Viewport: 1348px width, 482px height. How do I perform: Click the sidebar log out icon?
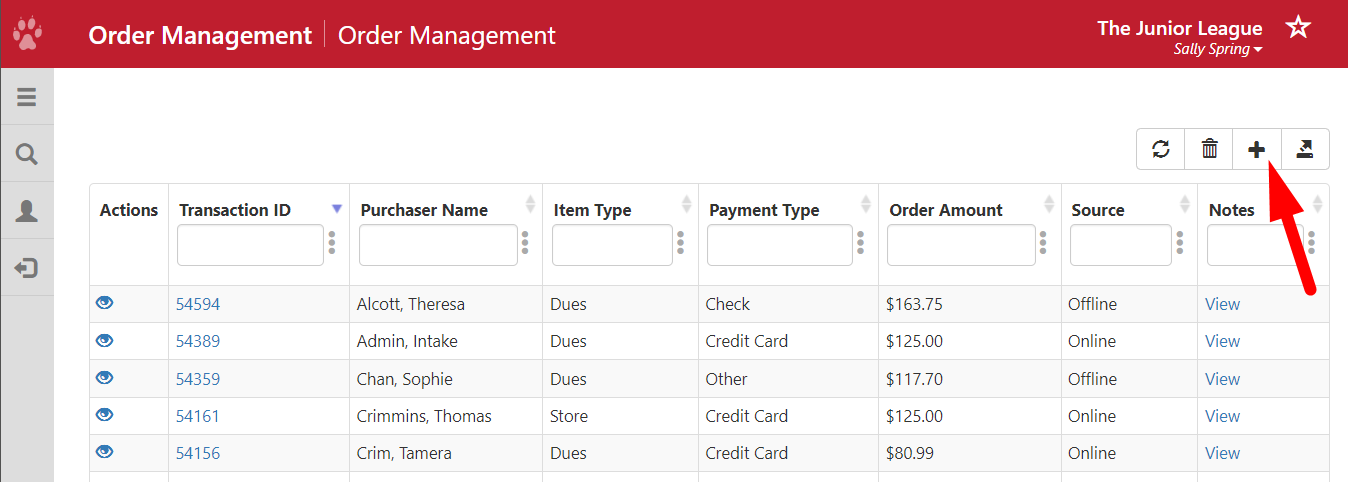[27, 268]
